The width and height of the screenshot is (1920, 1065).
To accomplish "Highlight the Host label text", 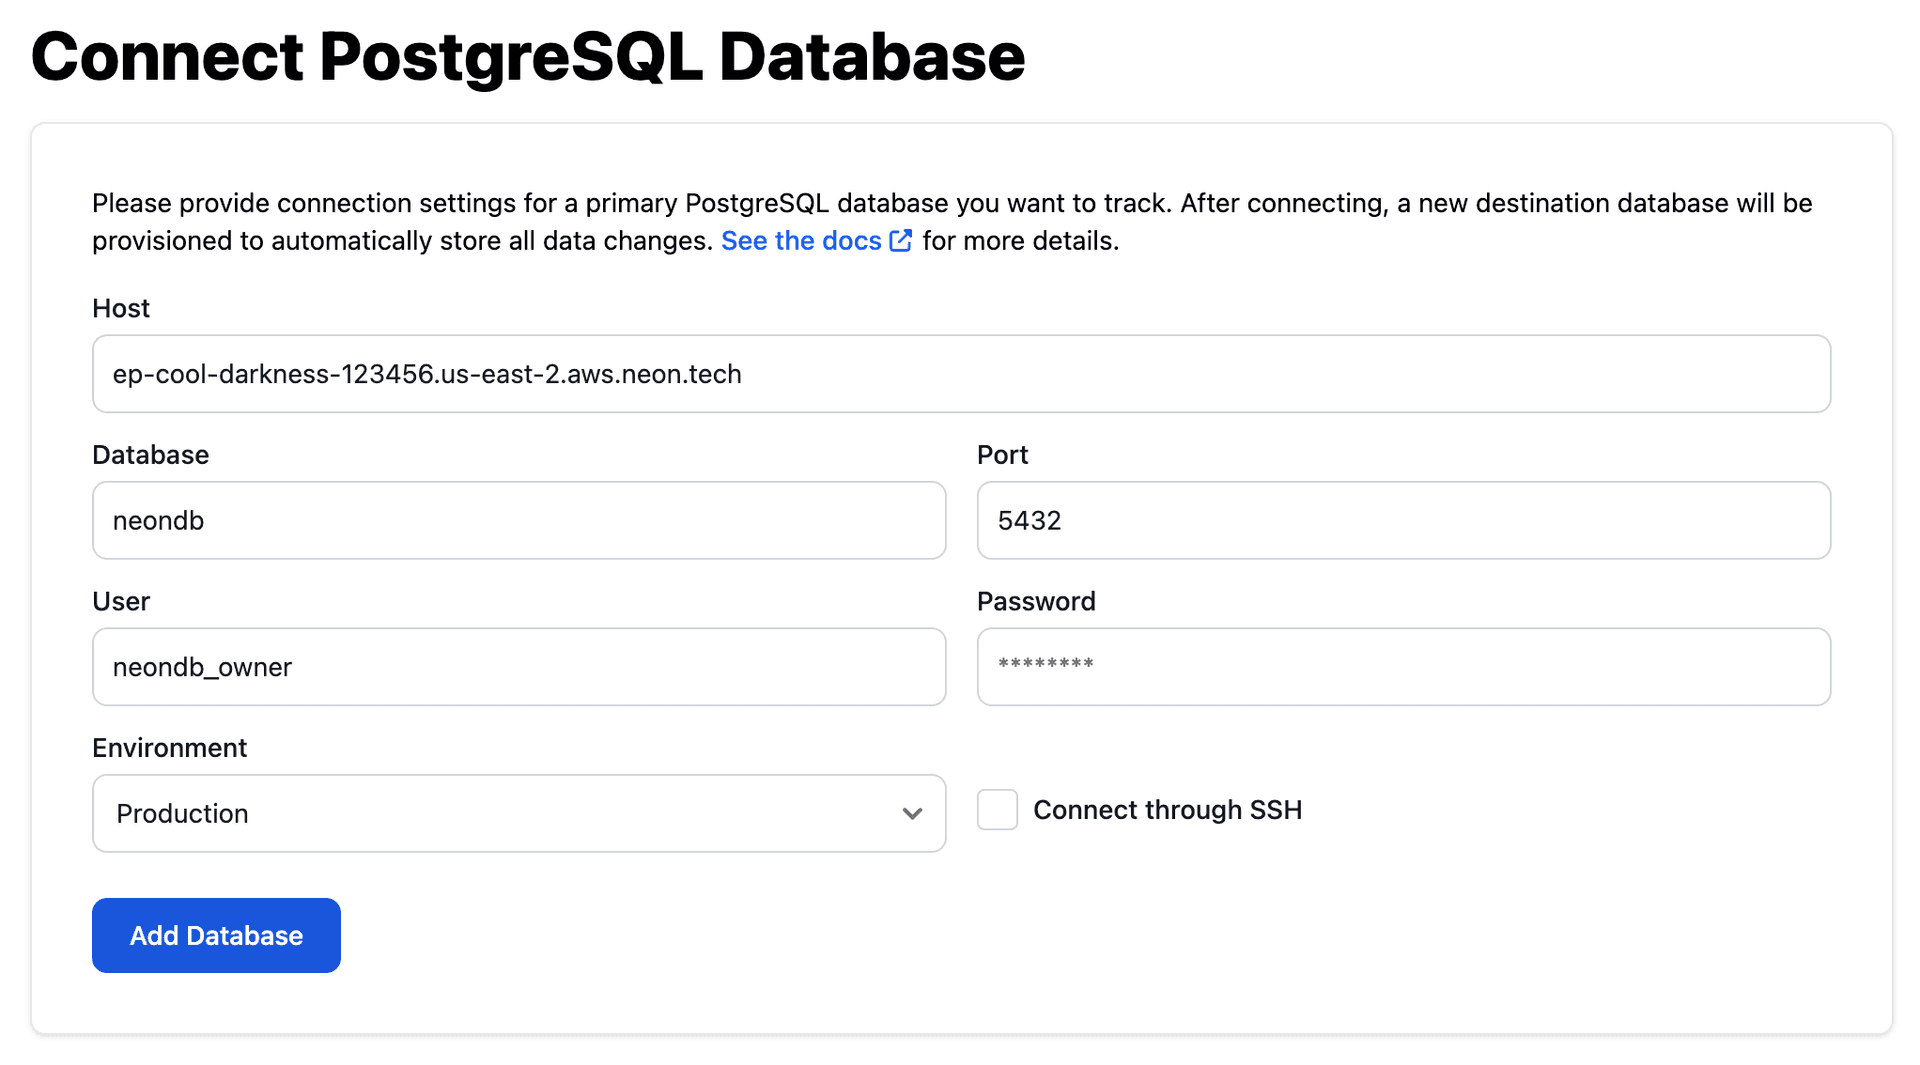I will coord(120,308).
